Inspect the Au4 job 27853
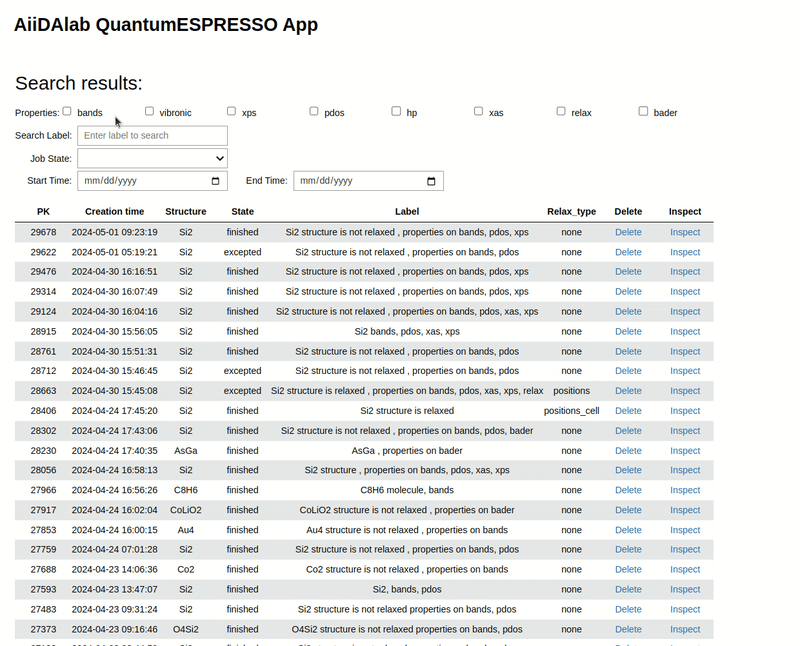800x646 pixels. pyautogui.click(x=685, y=530)
